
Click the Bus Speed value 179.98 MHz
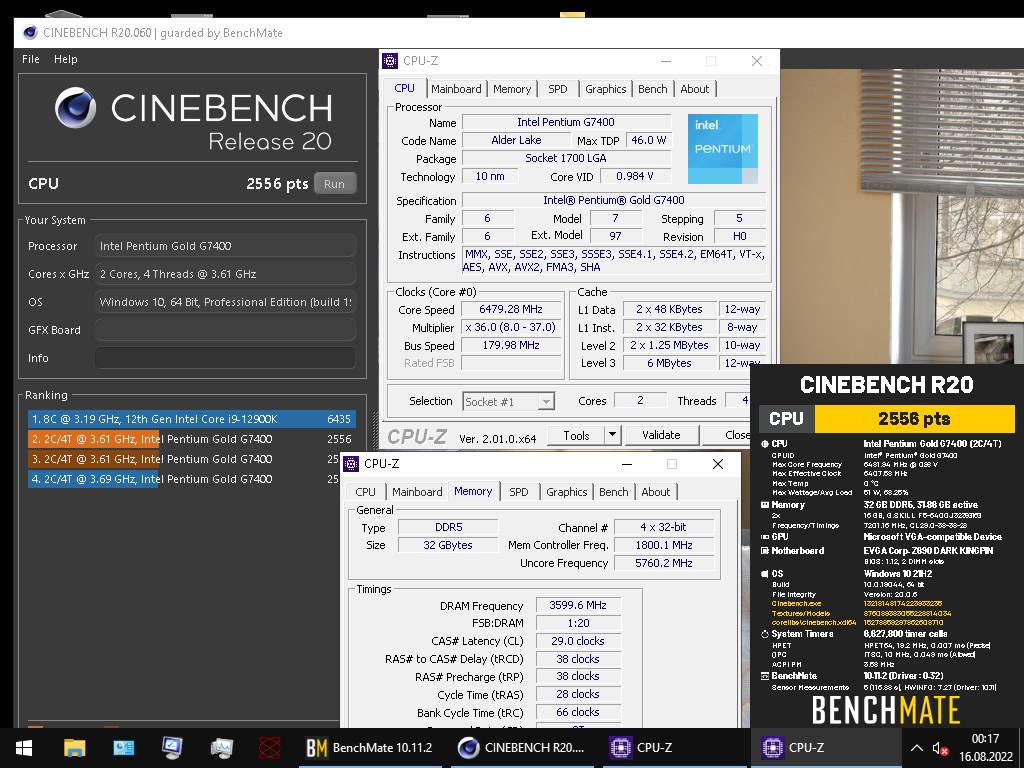click(x=511, y=345)
